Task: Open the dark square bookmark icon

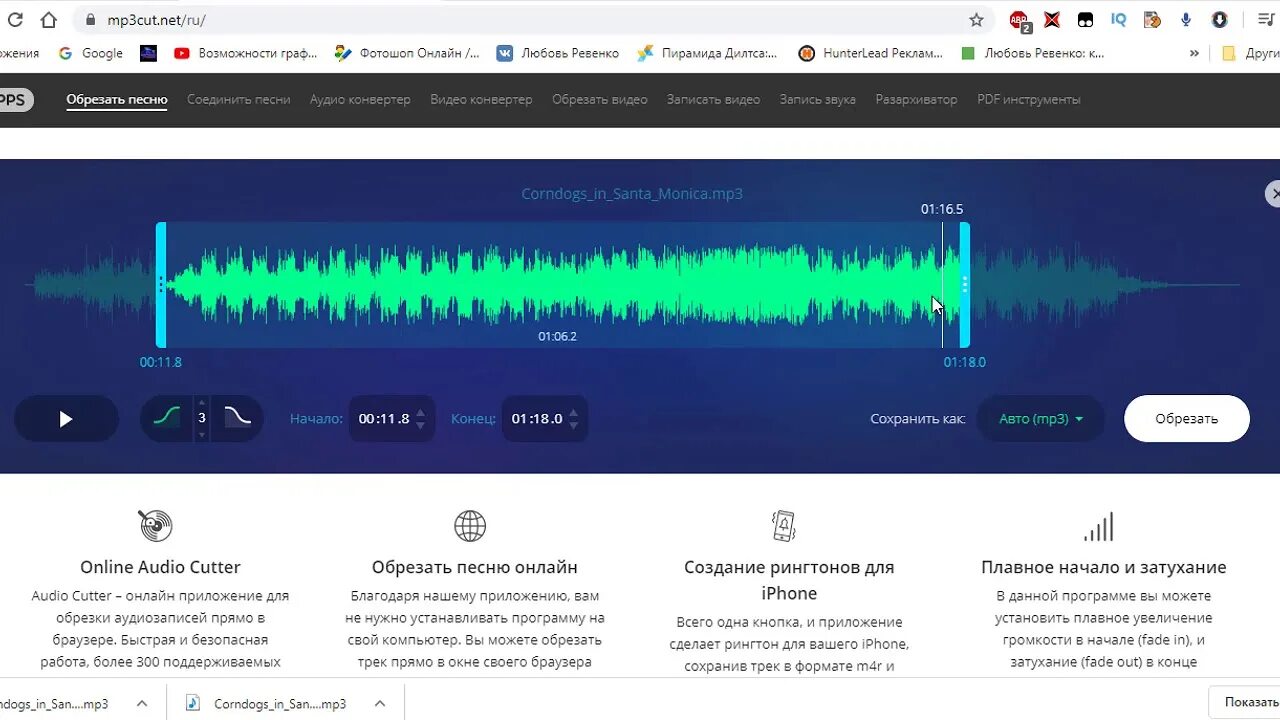Action: click(148, 53)
